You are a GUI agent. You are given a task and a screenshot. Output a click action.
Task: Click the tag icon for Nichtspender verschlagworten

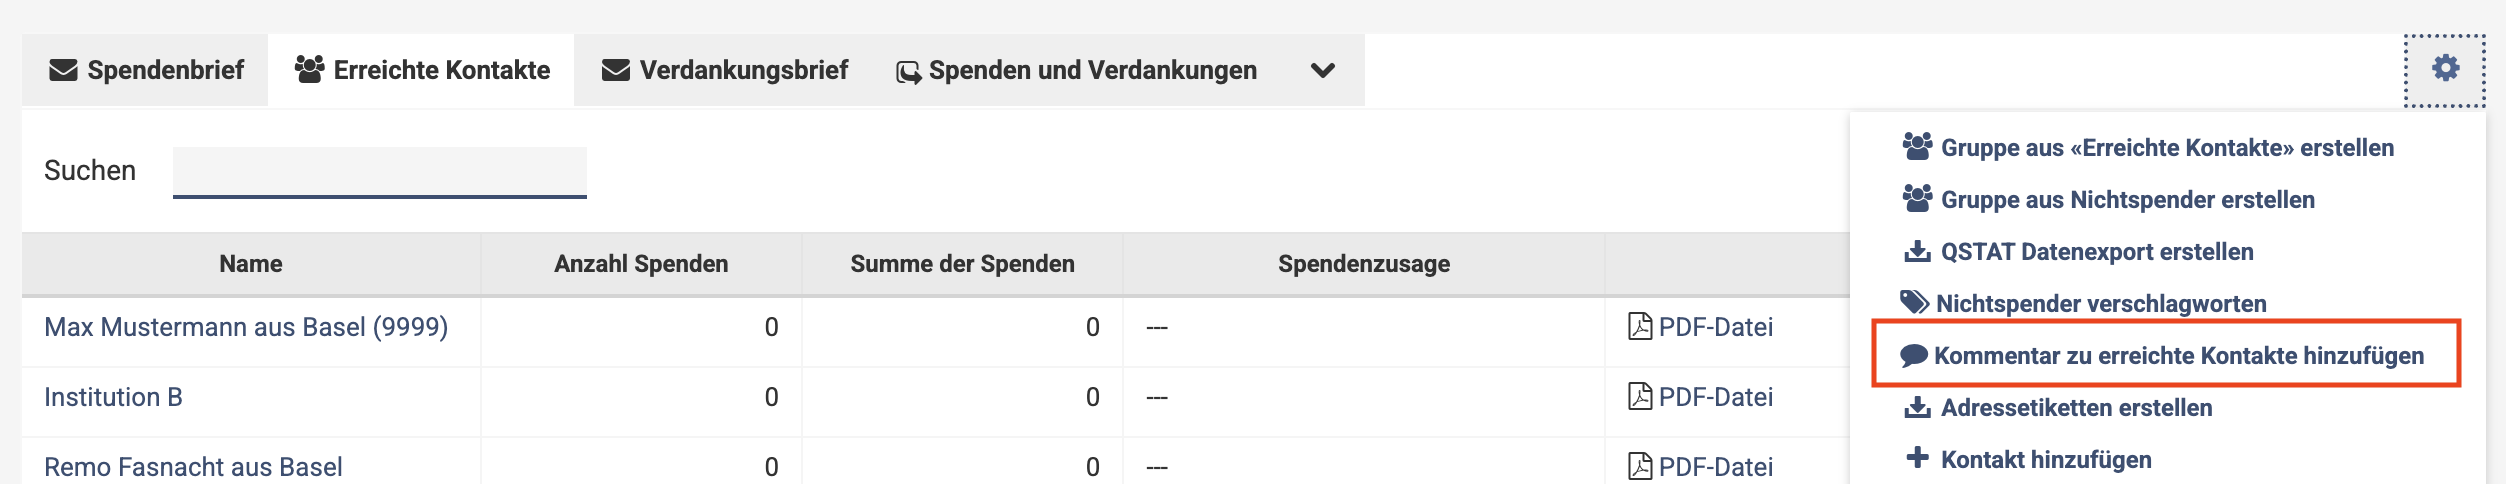click(1914, 303)
